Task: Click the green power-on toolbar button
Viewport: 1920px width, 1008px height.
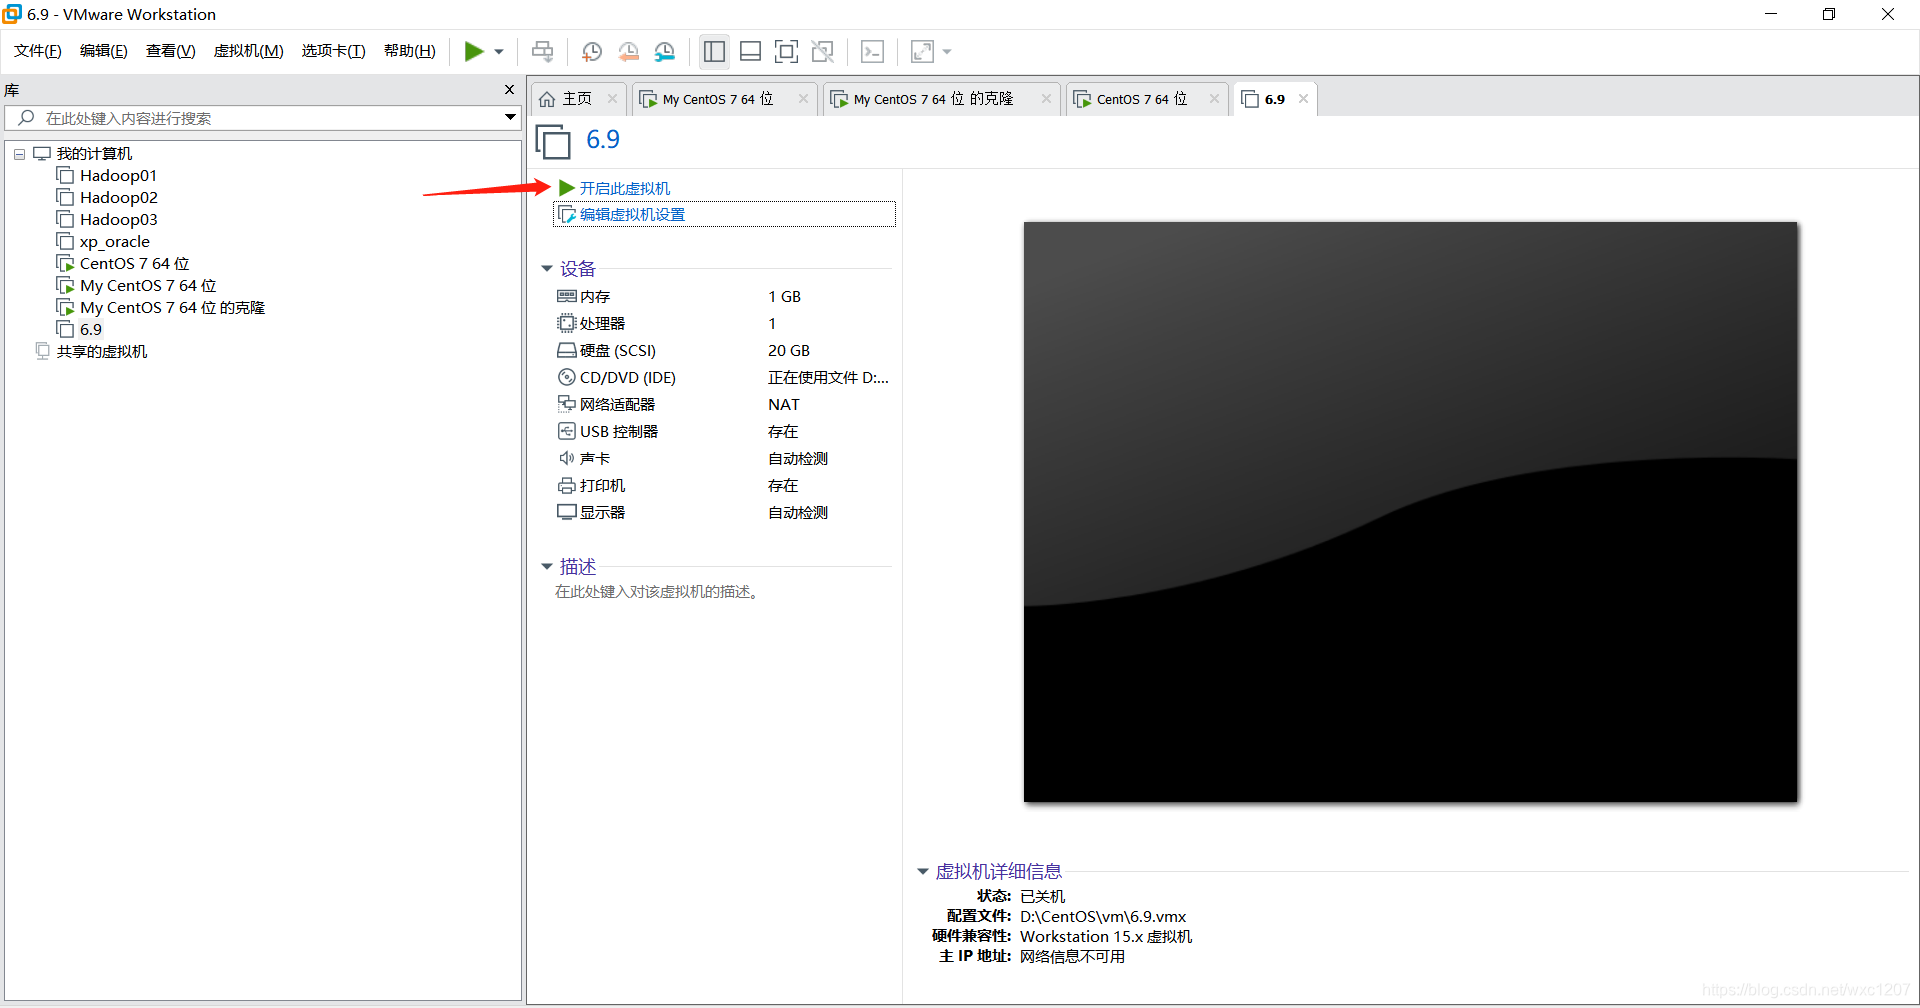Action: (x=474, y=51)
